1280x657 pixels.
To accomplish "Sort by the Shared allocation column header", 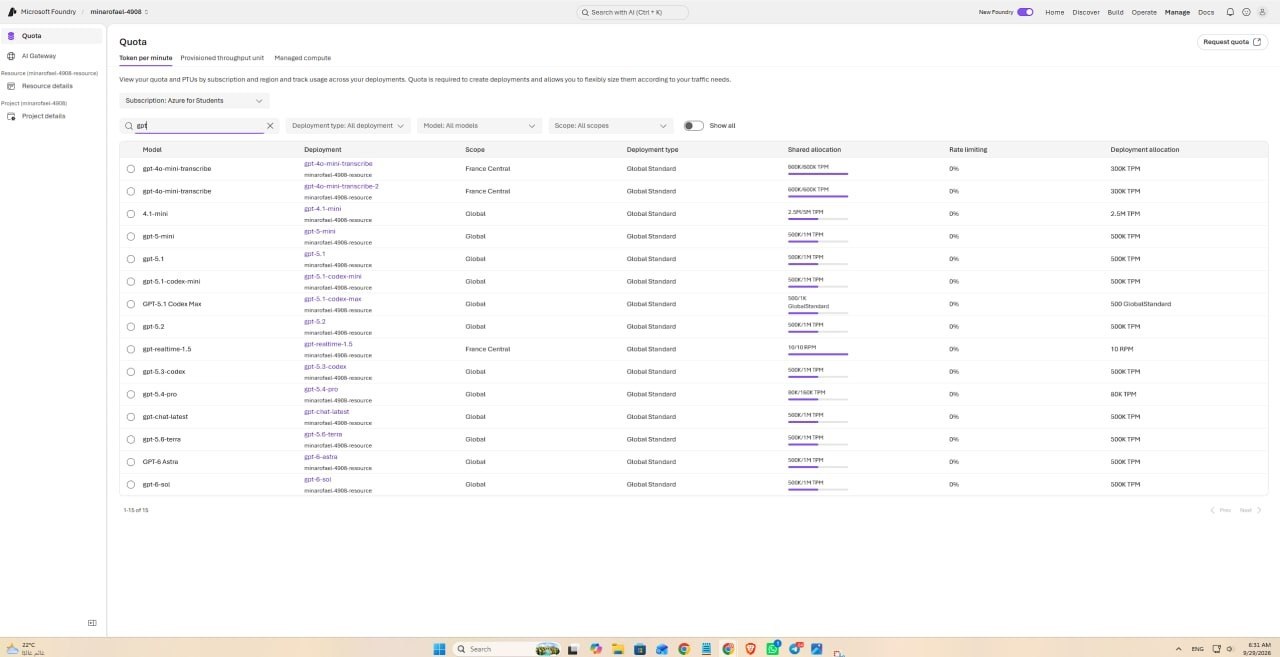I will click(x=812, y=149).
